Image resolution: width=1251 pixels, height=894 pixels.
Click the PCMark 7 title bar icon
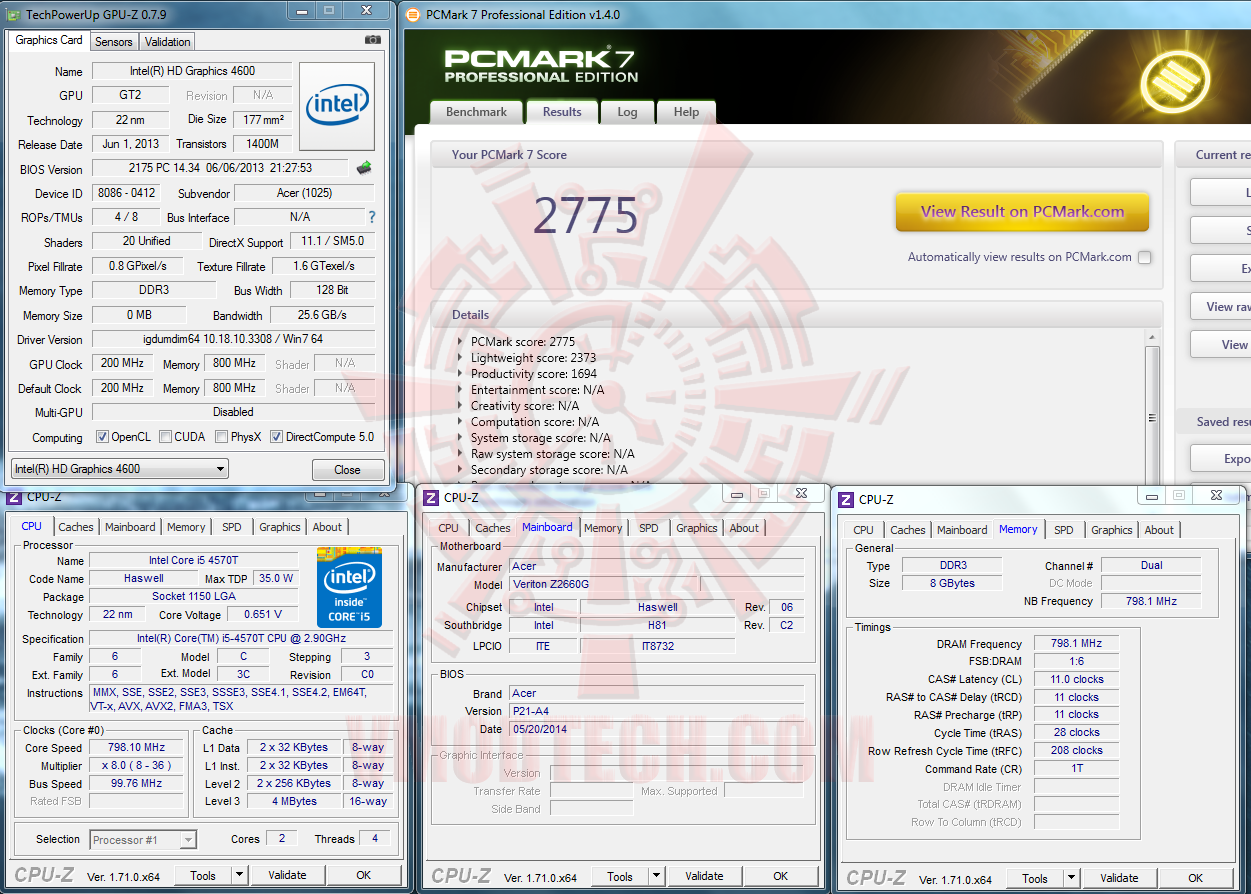point(413,14)
